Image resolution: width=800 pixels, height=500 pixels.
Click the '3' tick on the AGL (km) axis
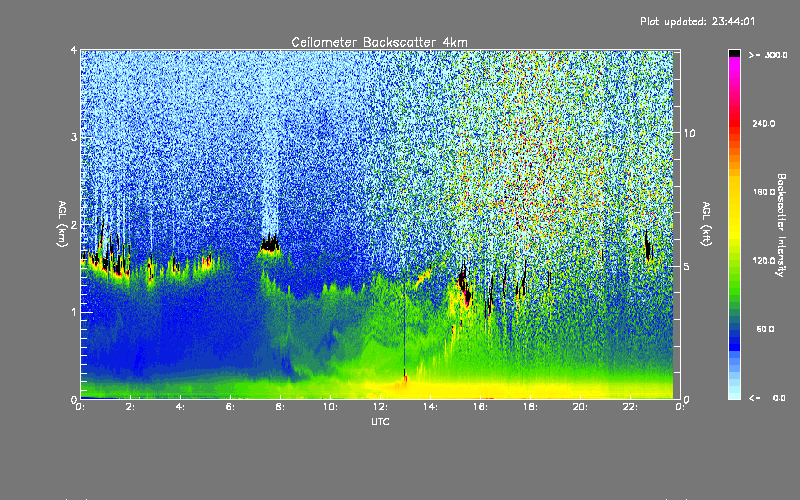[x=74, y=137]
